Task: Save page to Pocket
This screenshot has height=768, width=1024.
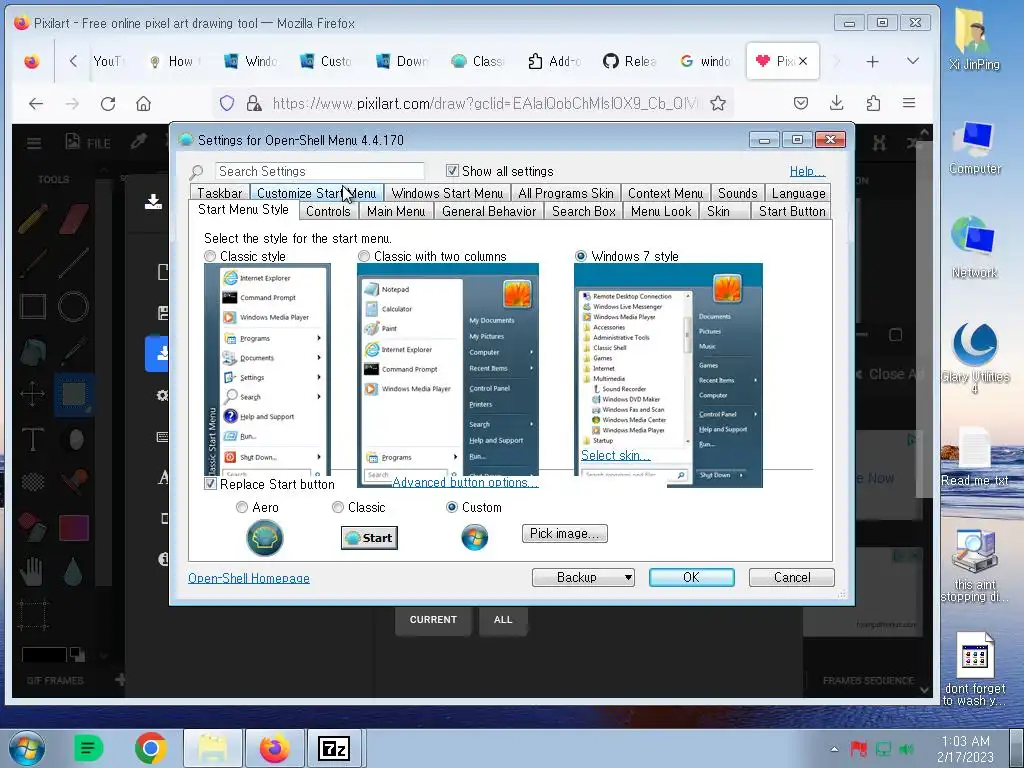Action: [x=801, y=103]
